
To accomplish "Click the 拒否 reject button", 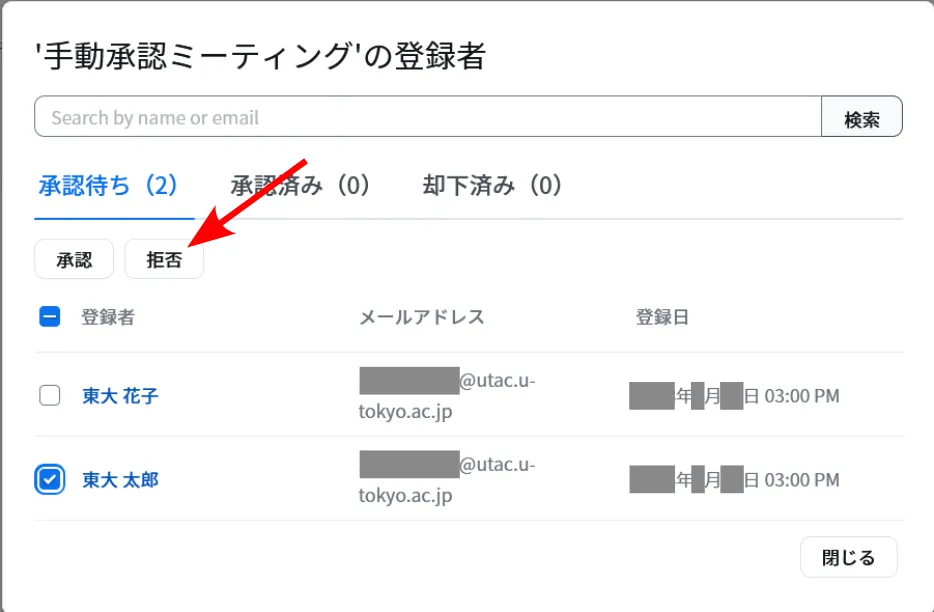I will coord(164,260).
